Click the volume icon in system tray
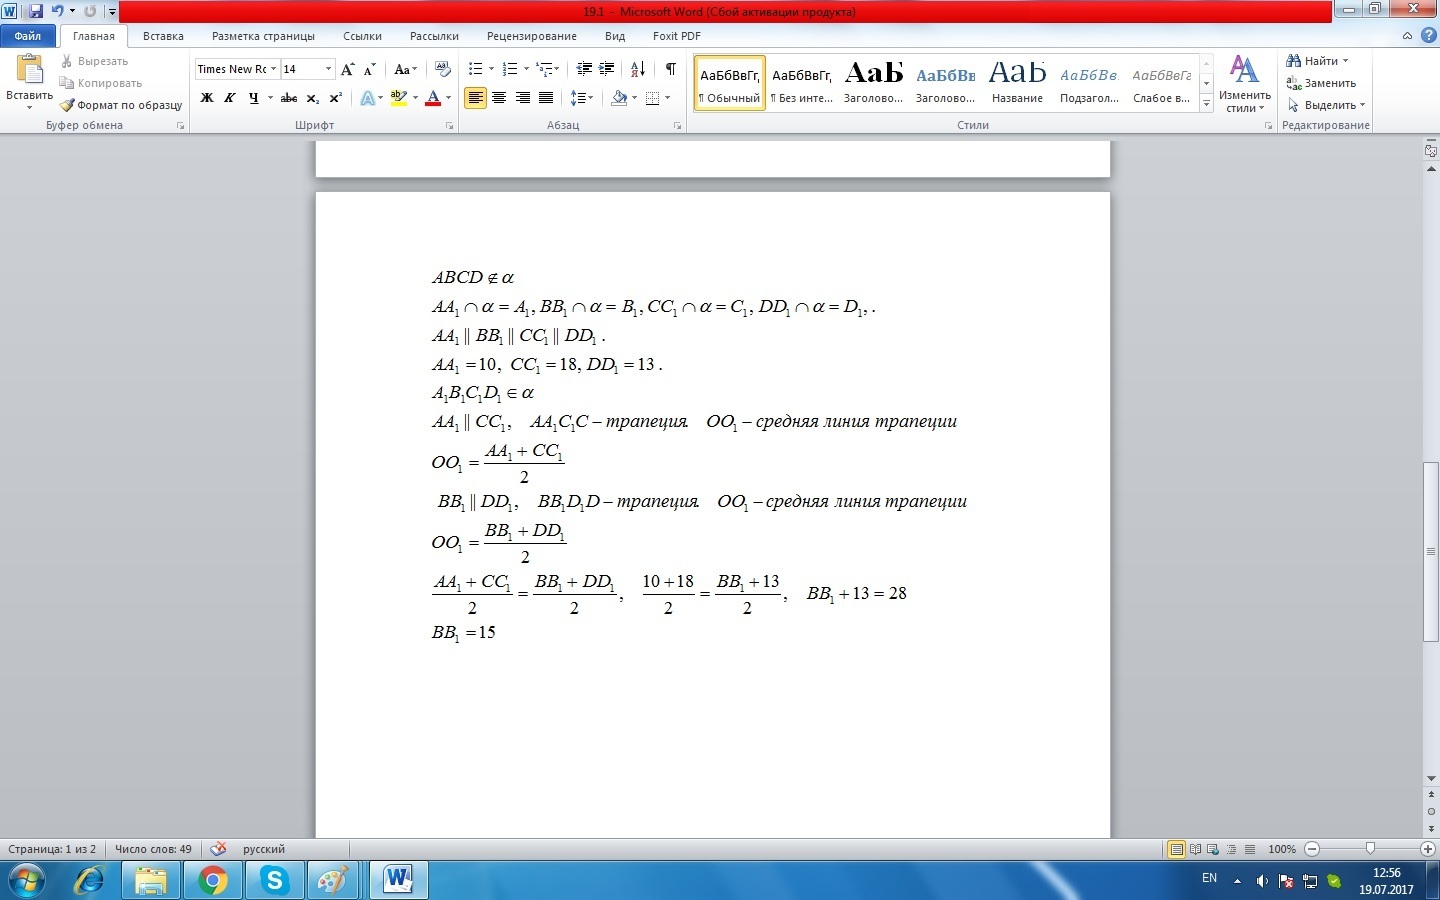The image size is (1440, 900). pyautogui.click(x=1262, y=881)
